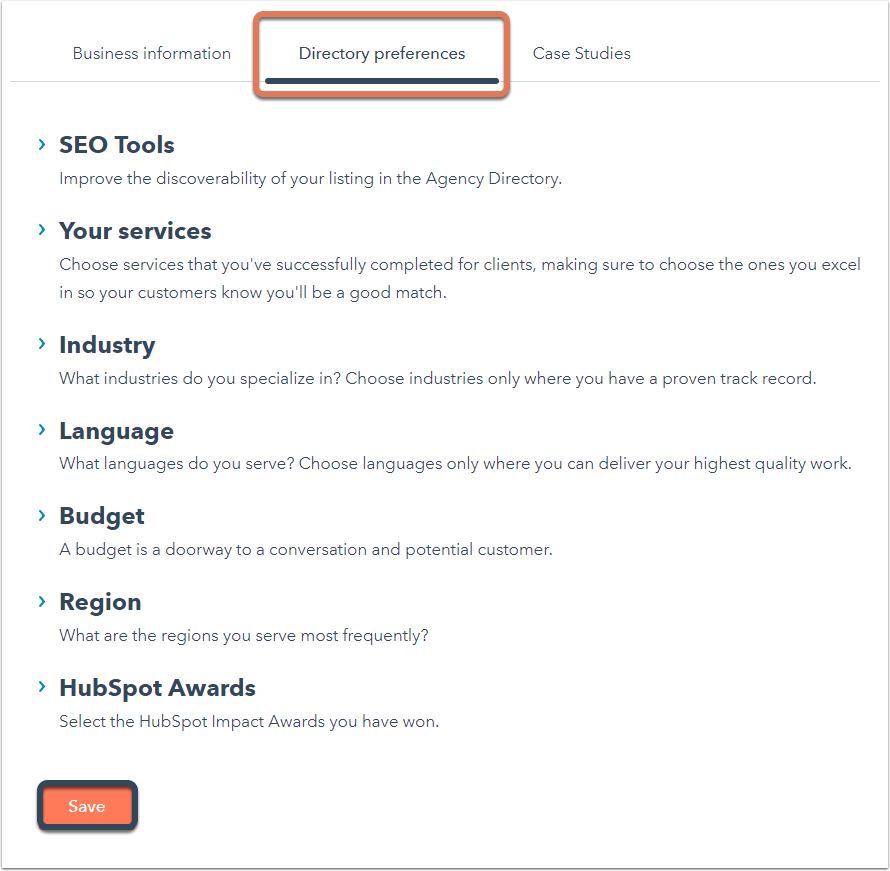The height and width of the screenshot is (871, 890).
Task: Click the Language heading
Action: coord(116,432)
